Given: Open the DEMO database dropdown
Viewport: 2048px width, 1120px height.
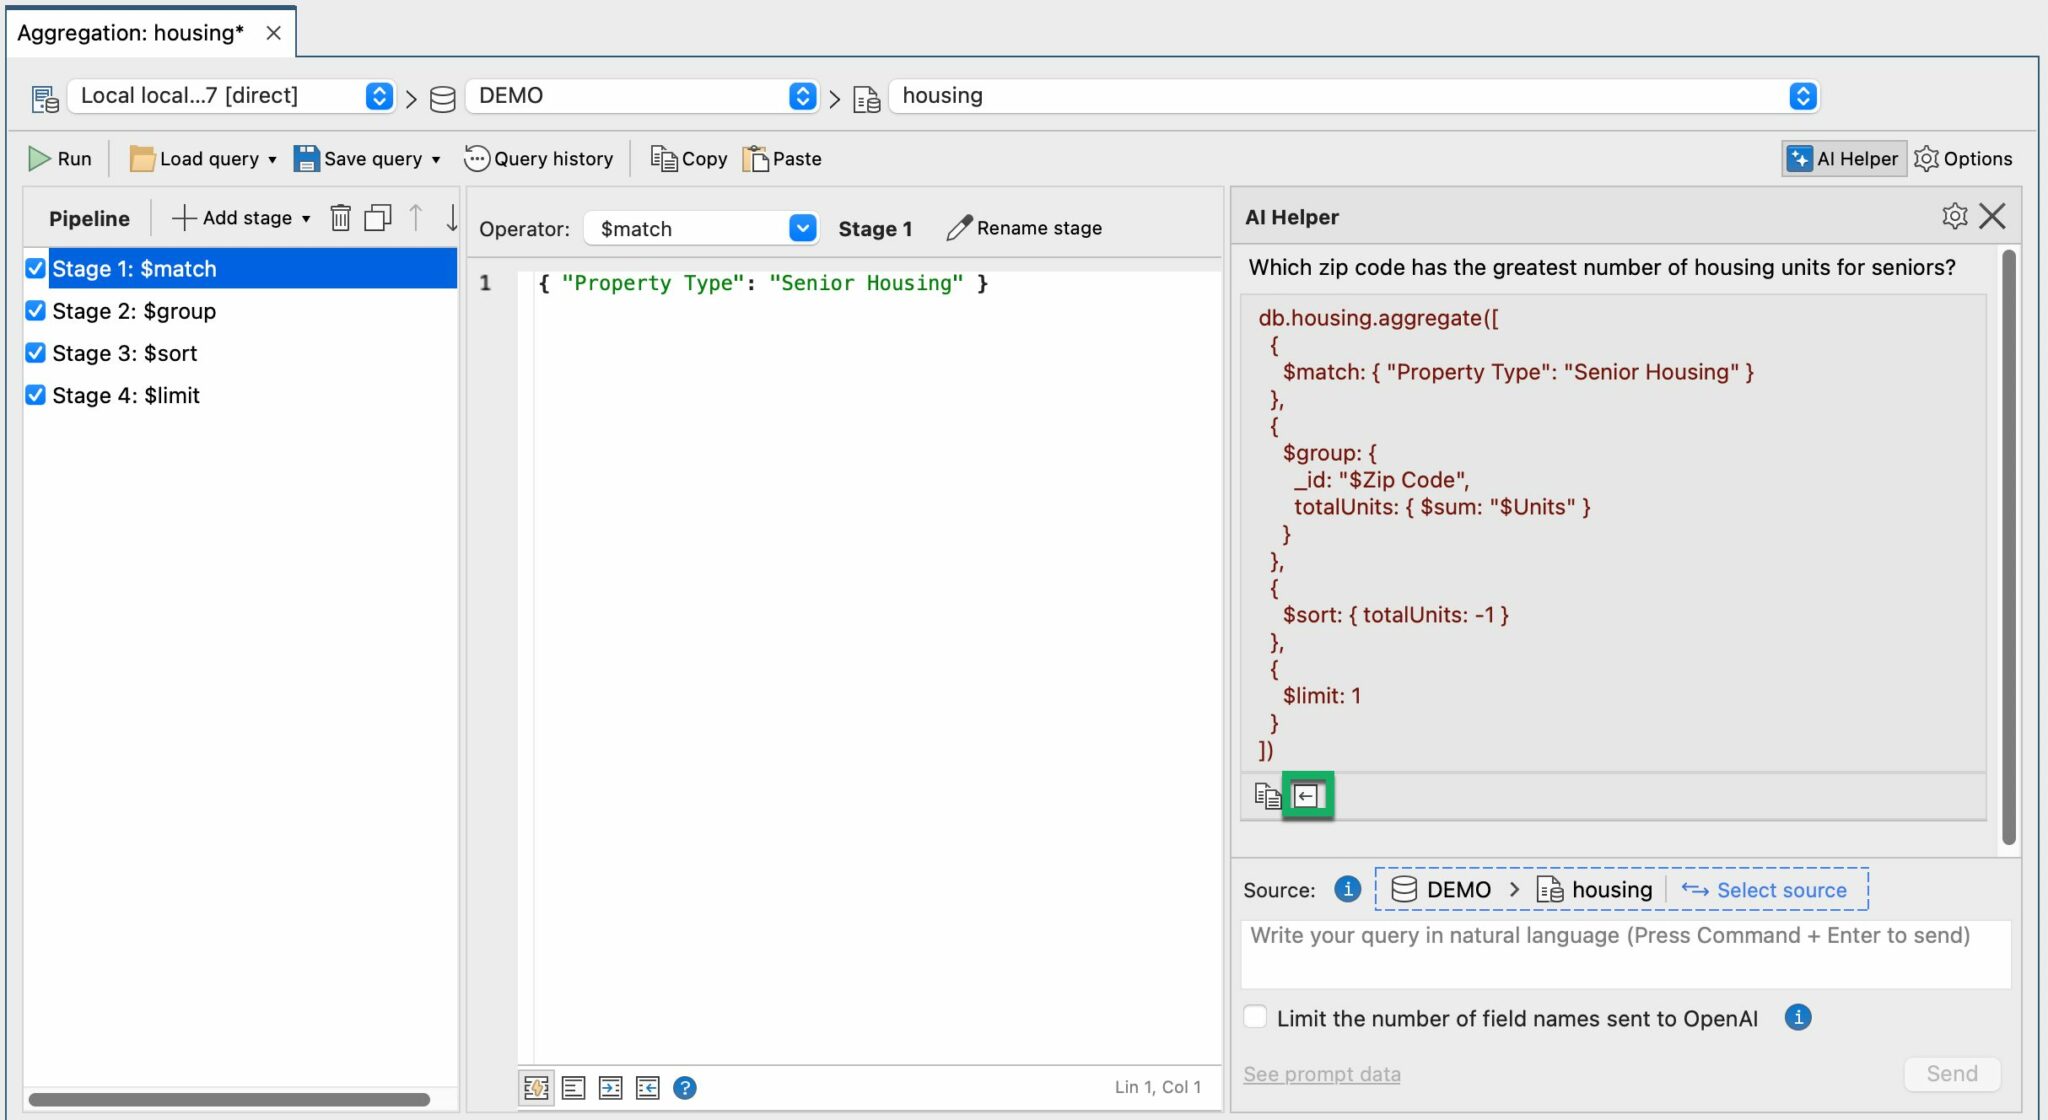Looking at the screenshot, I should [802, 96].
